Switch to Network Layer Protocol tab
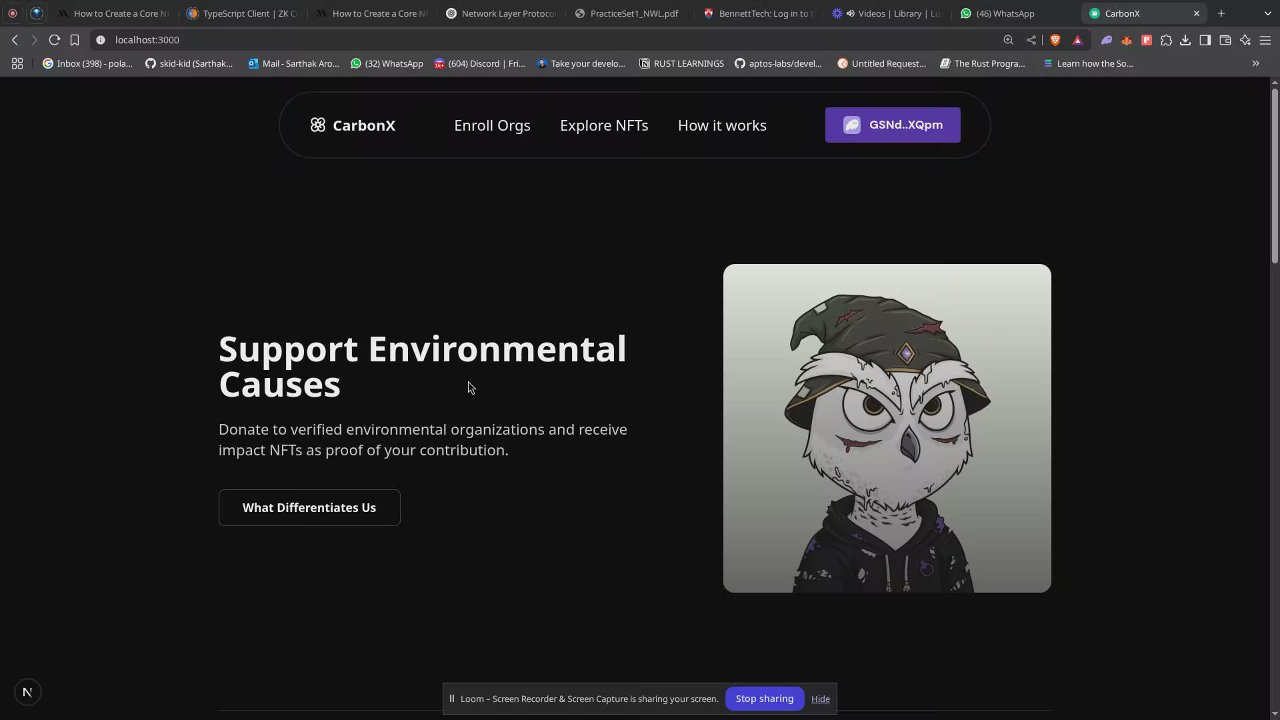Screen dimensions: 1280x720 click(501, 14)
